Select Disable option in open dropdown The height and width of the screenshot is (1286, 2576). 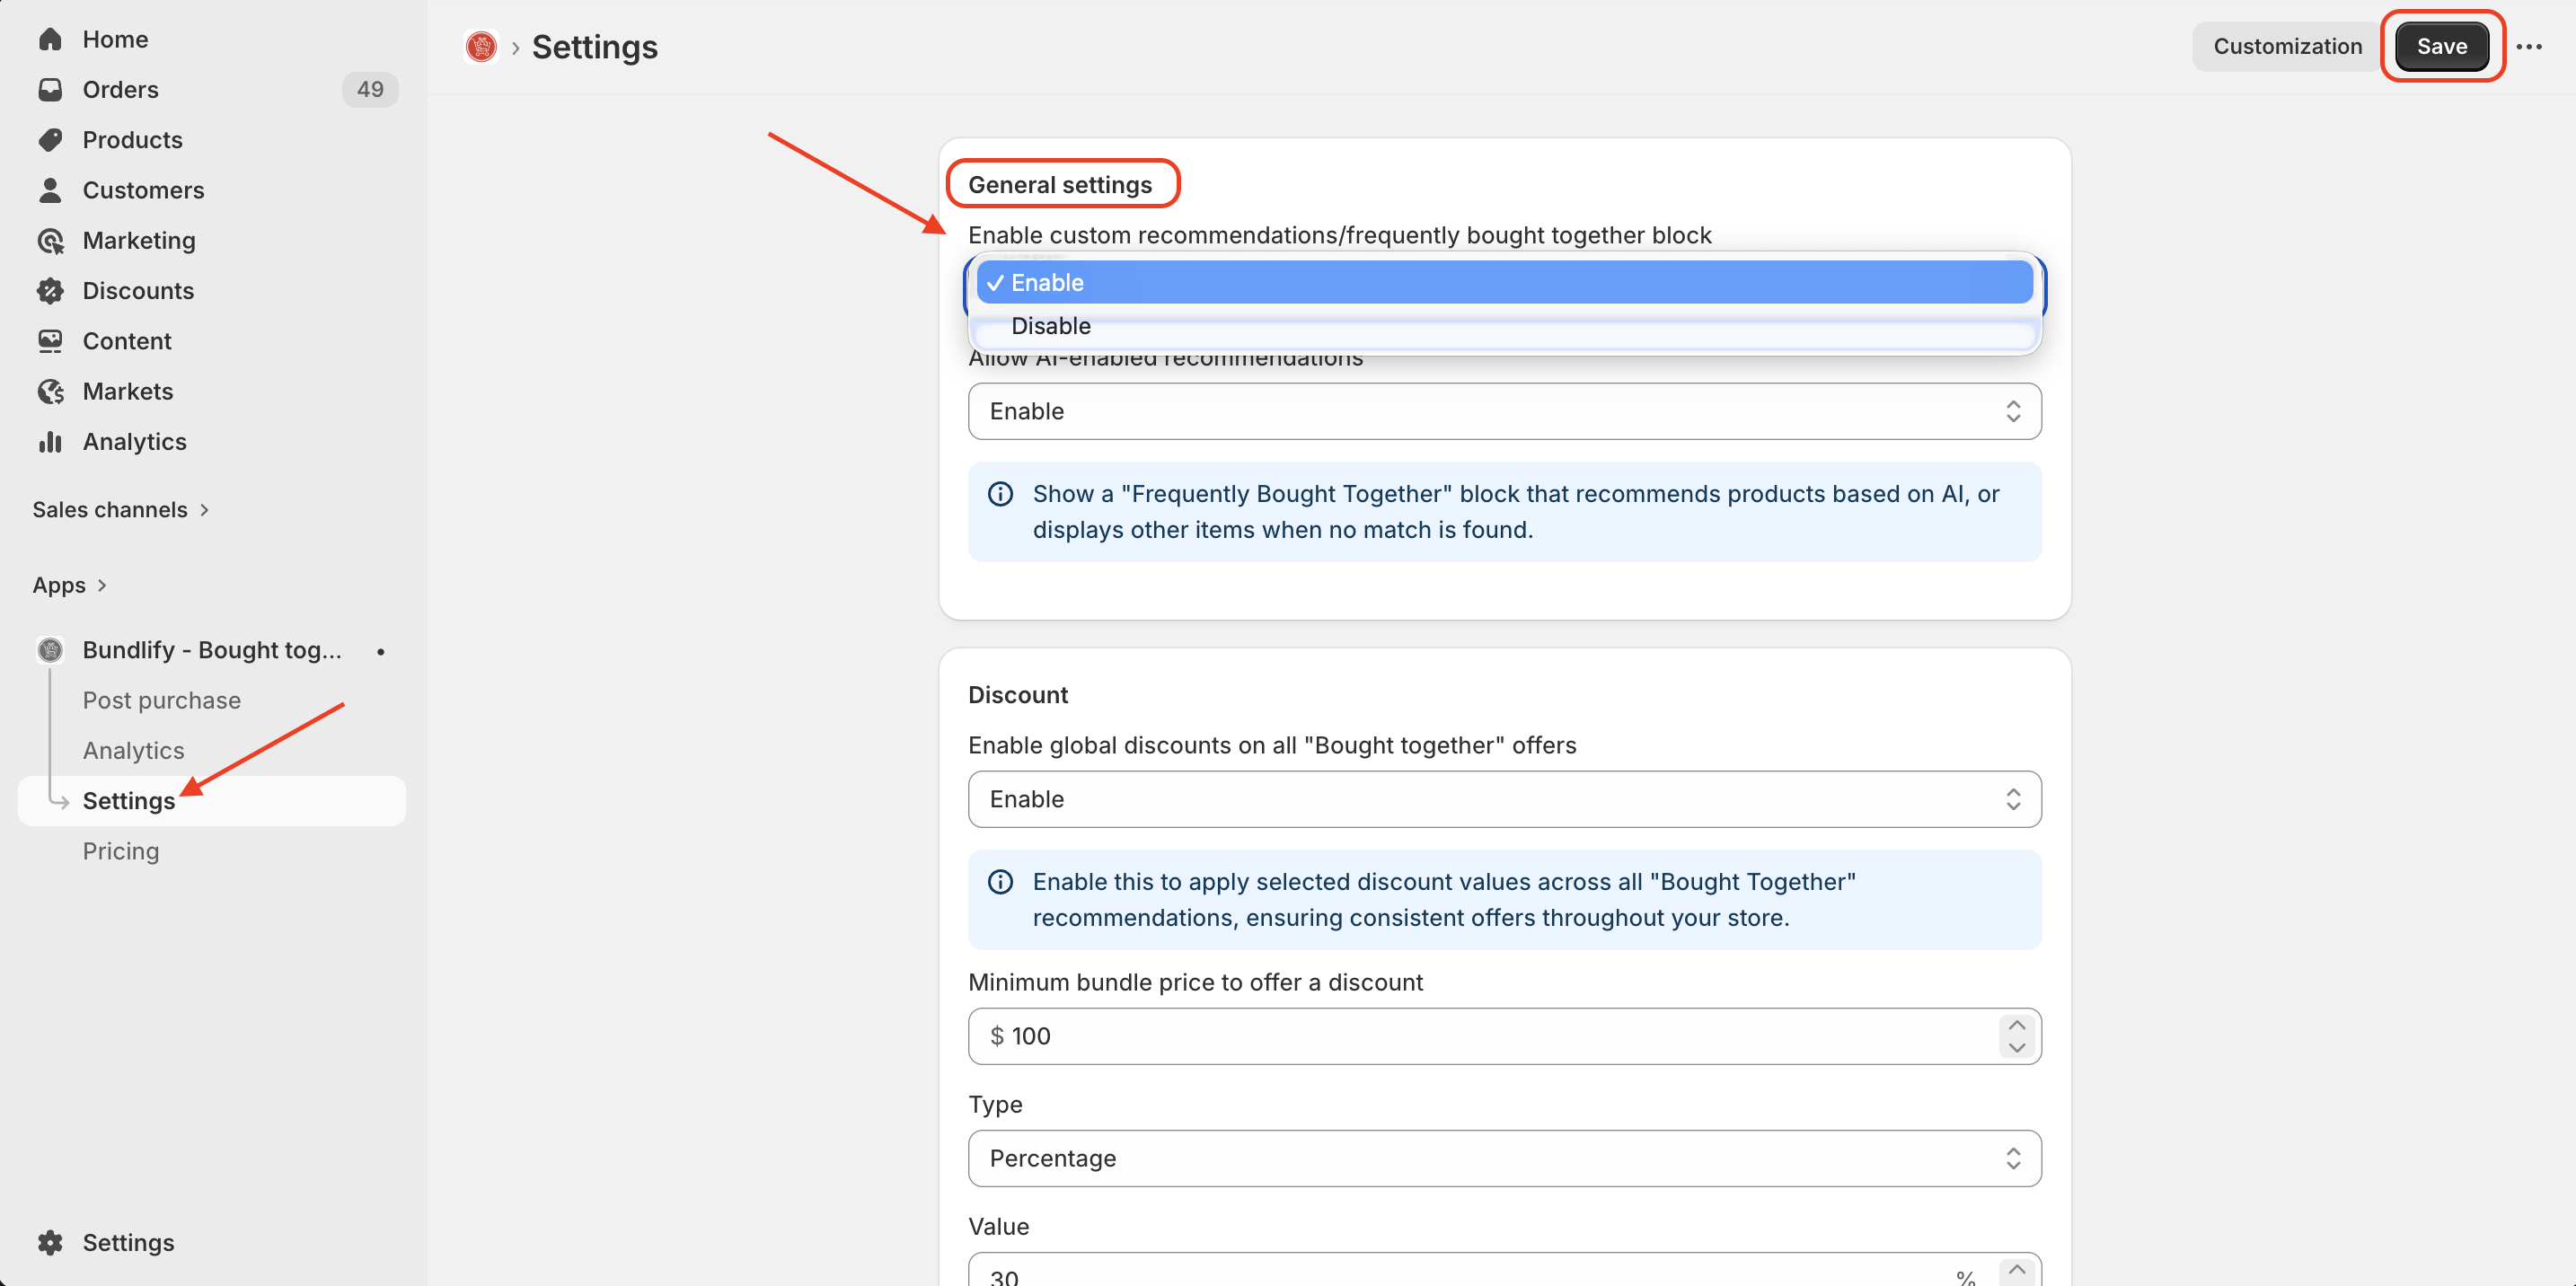click(x=1050, y=327)
